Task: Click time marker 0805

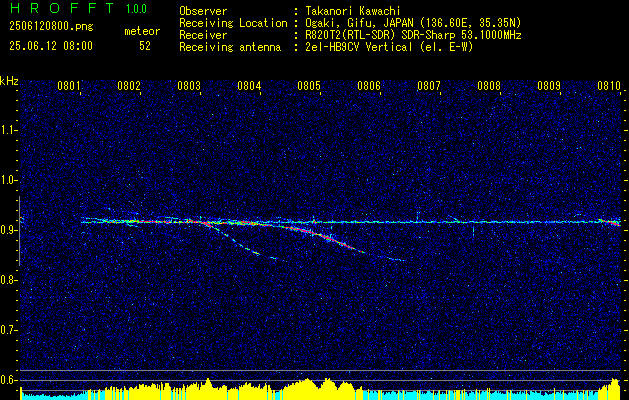Action: click(308, 85)
